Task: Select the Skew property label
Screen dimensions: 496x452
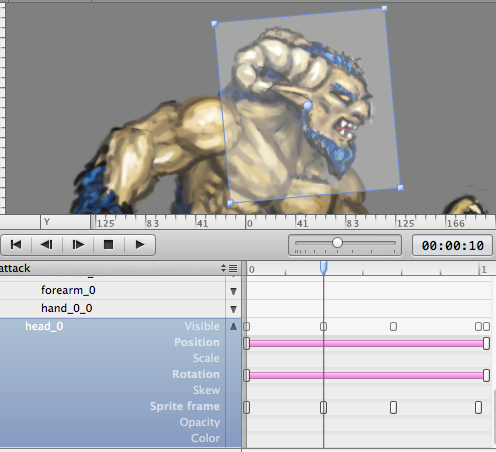Action: point(206,390)
